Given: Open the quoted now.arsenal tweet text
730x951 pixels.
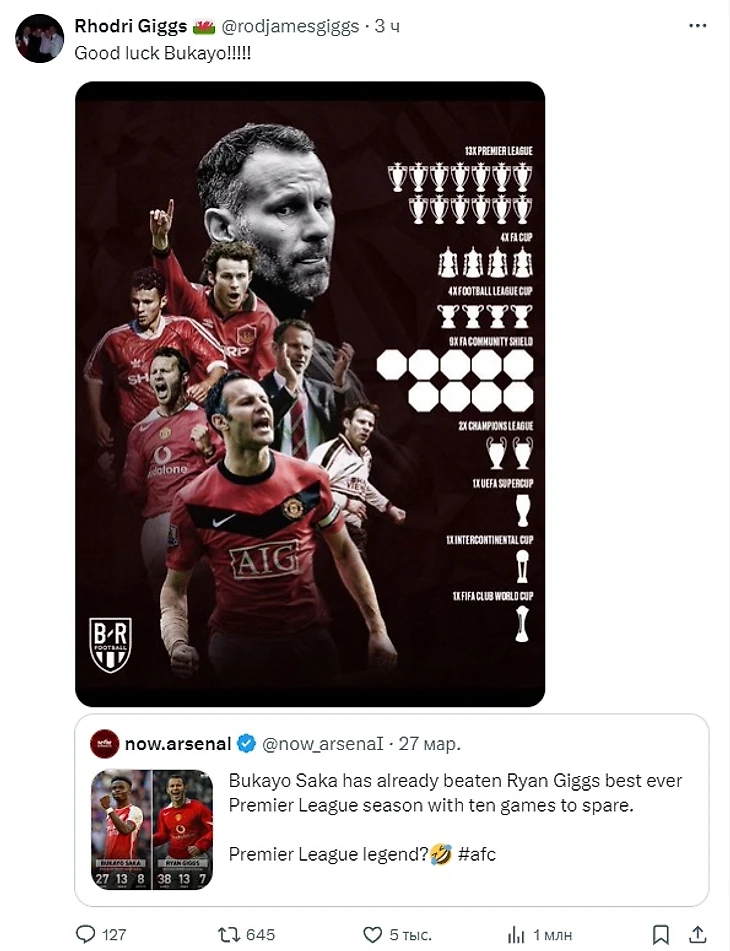Looking at the screenshot, I should click(455, 817).
